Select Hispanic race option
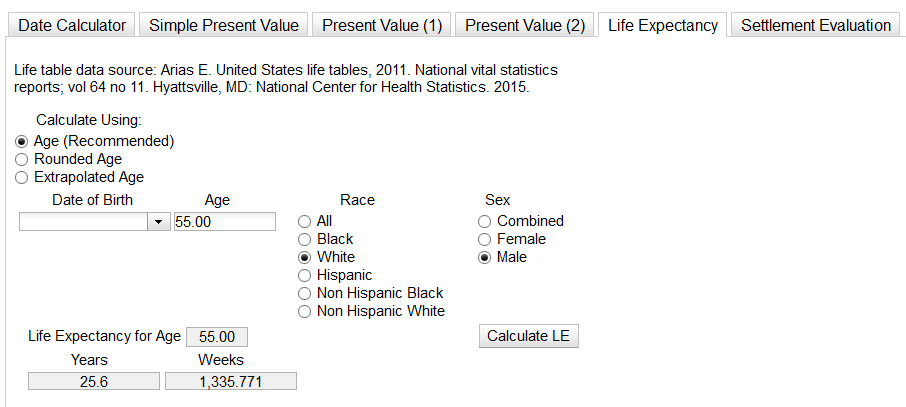Image resolution: width=906 pixels, height=407 pixels. pos(305,275)
